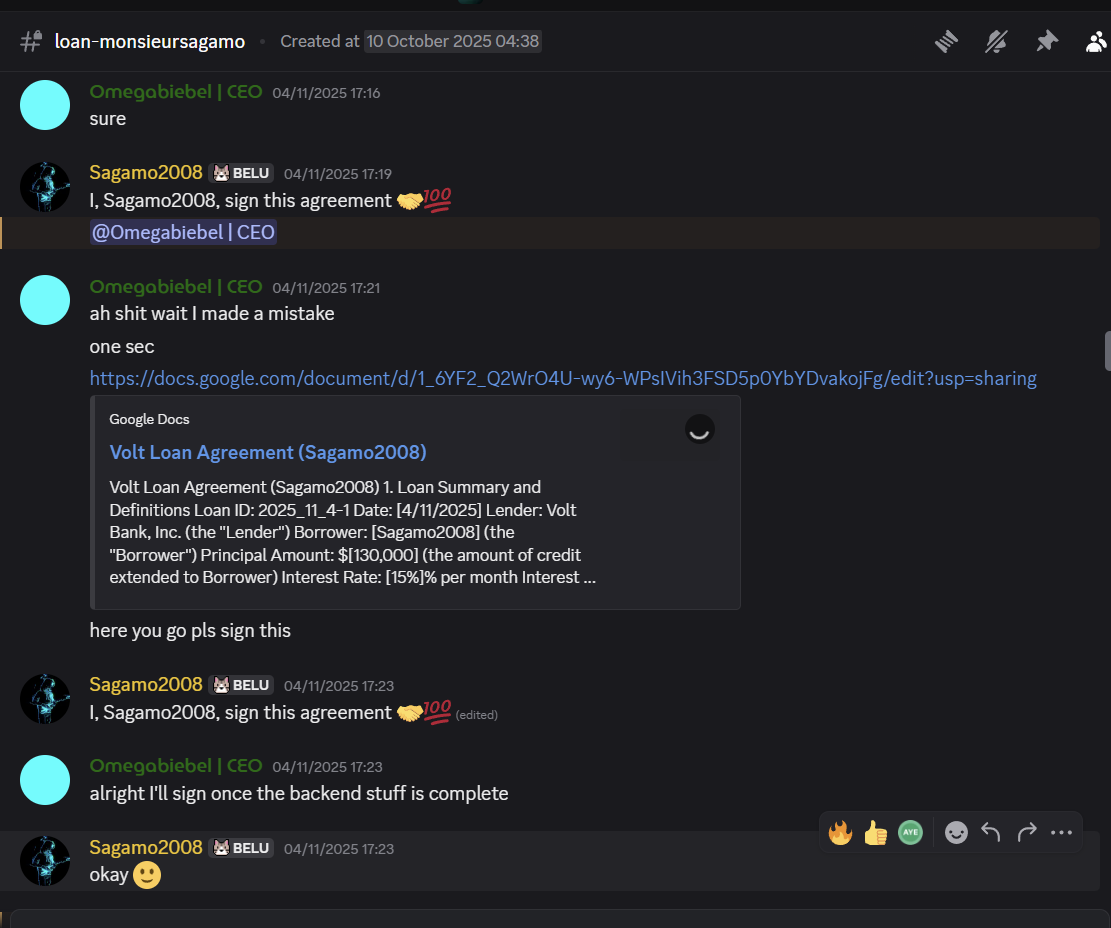Open the Google Docs loan agreement URL
Image resolution: width=1111 pixels, height=928 pixels.
click(x=562, y=378)
